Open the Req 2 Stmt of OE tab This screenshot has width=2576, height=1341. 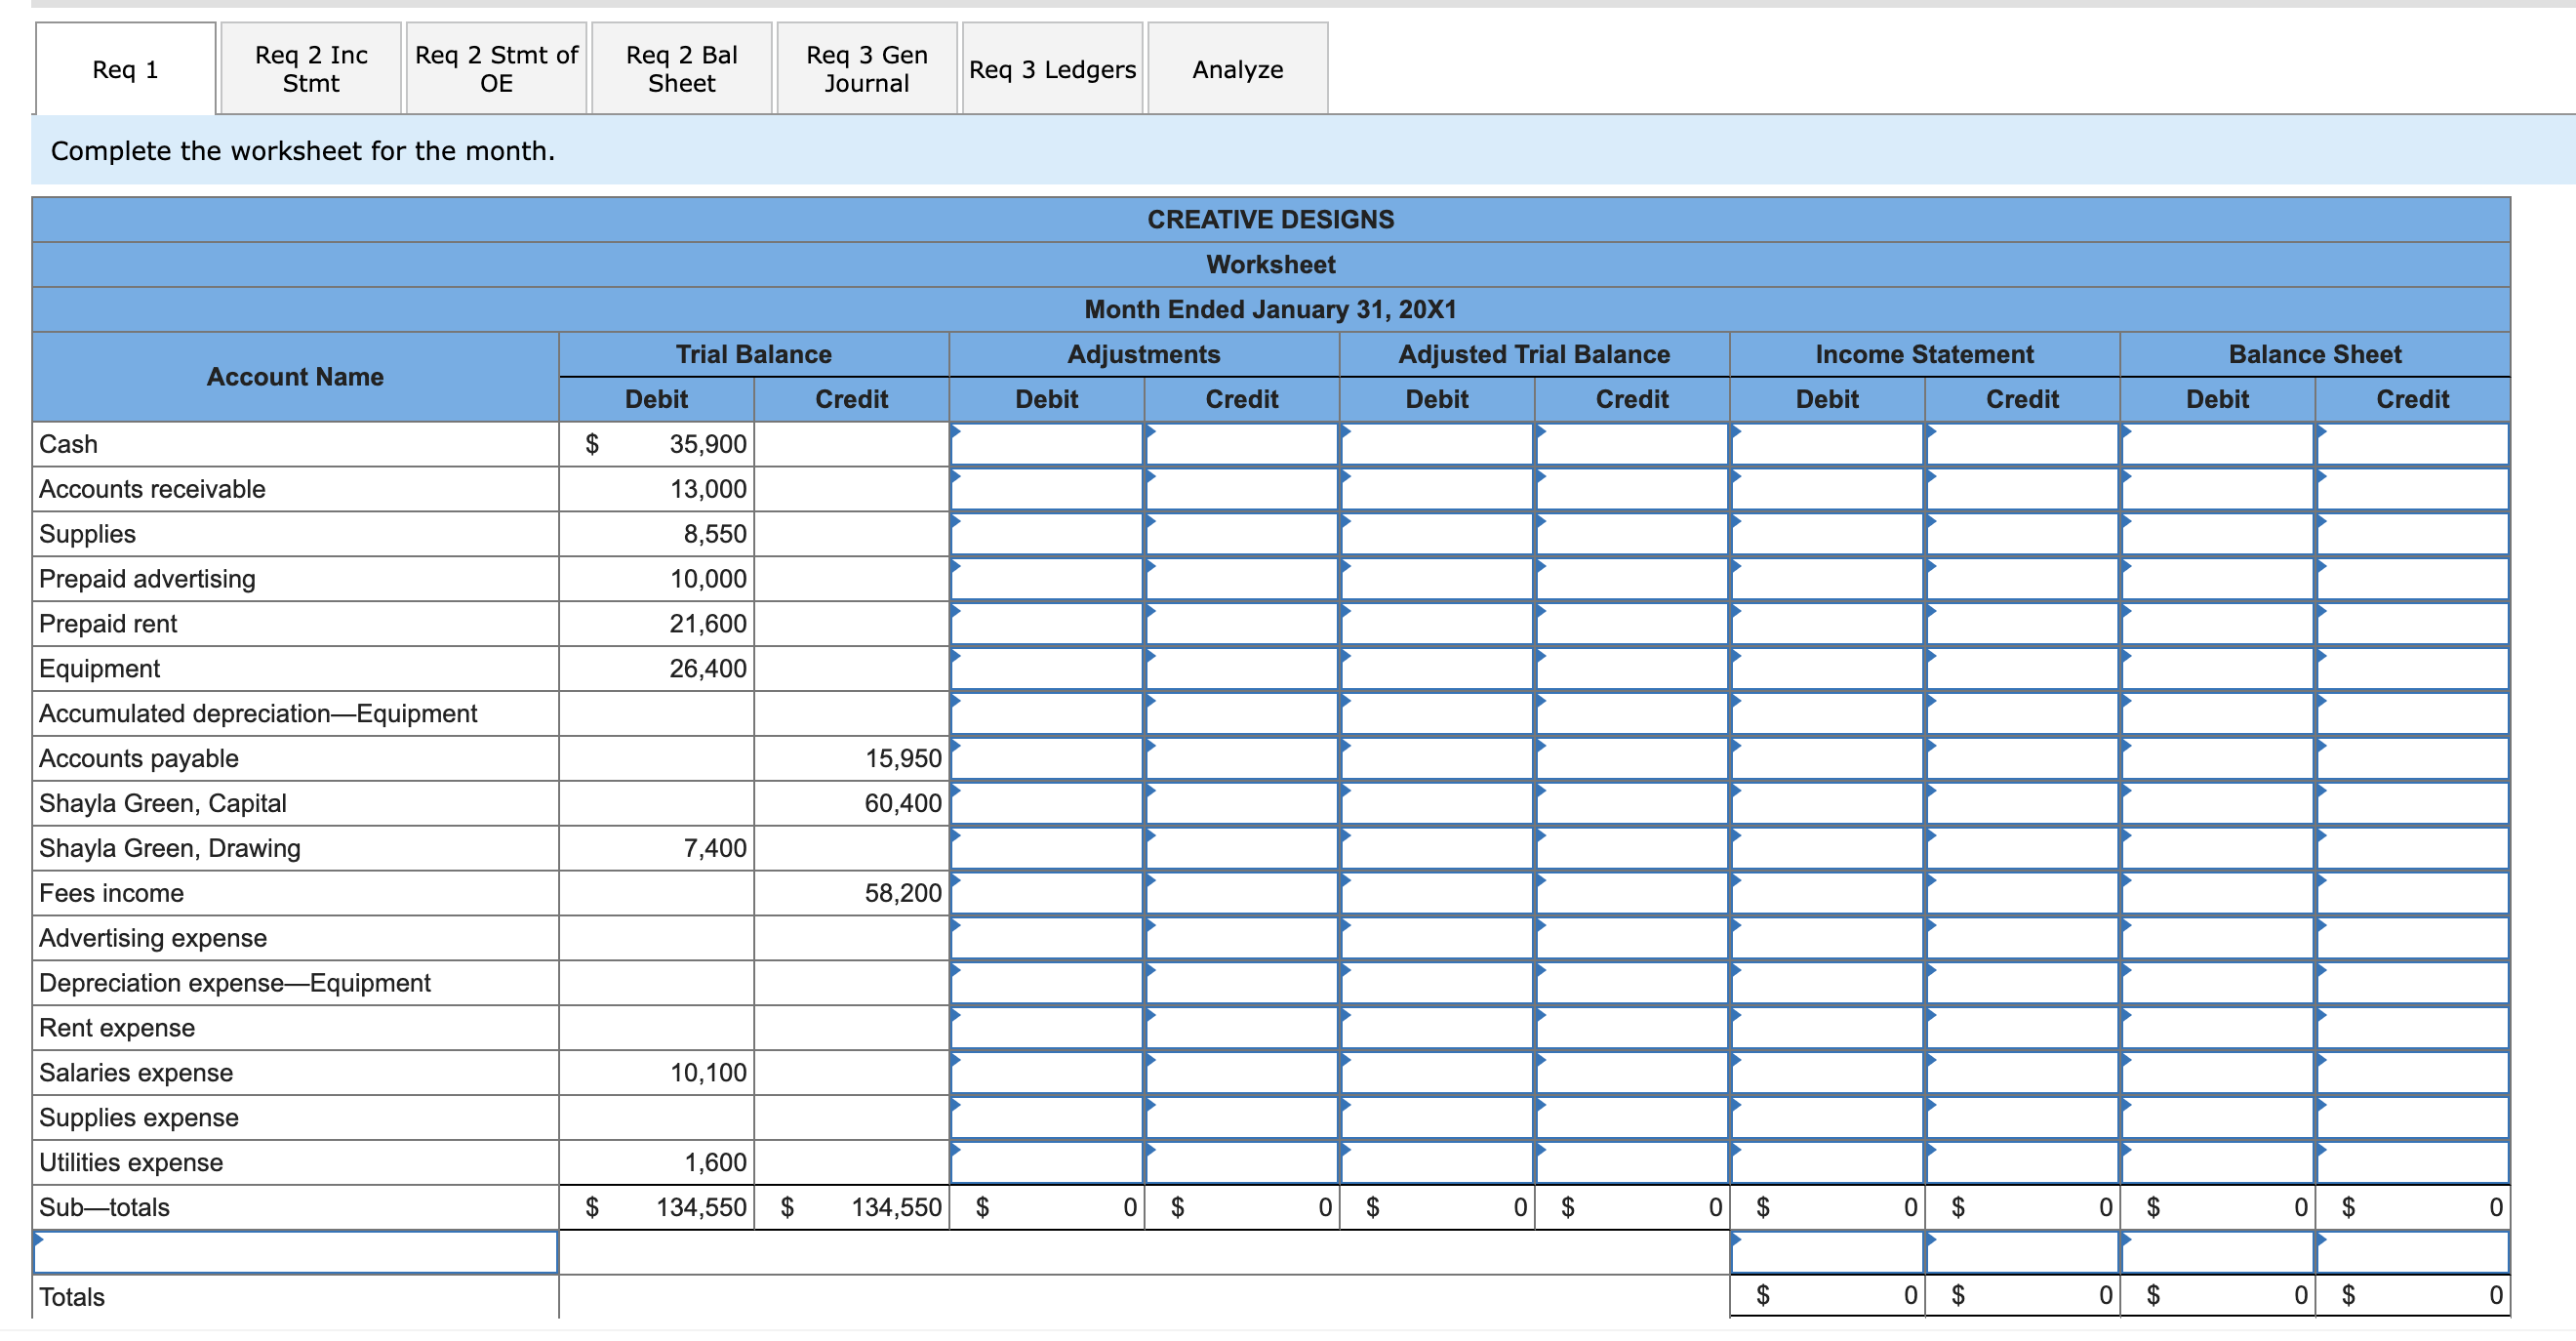coord(496,68)
